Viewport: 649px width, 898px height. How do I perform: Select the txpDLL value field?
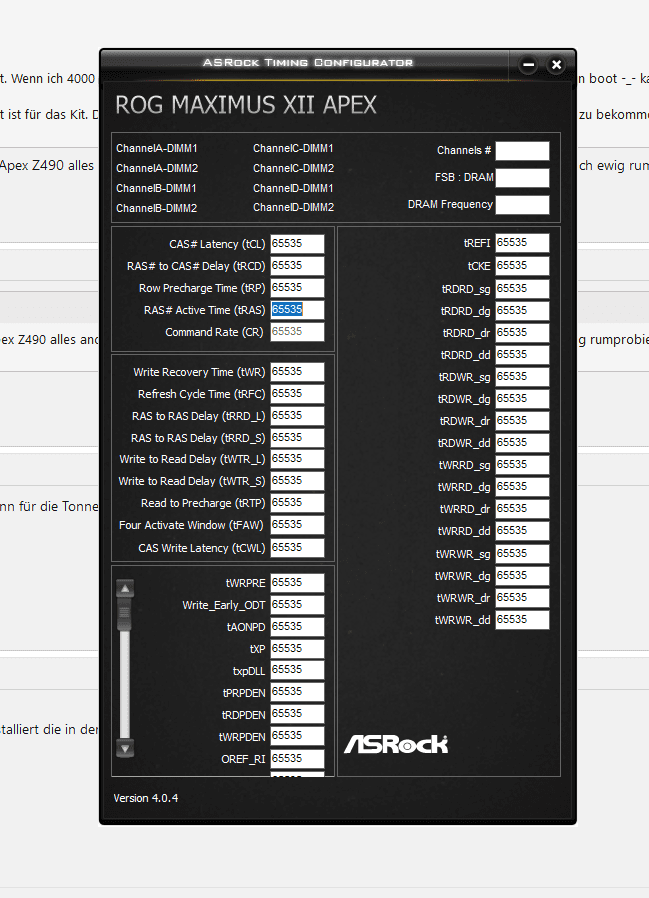tap(297, 670)
